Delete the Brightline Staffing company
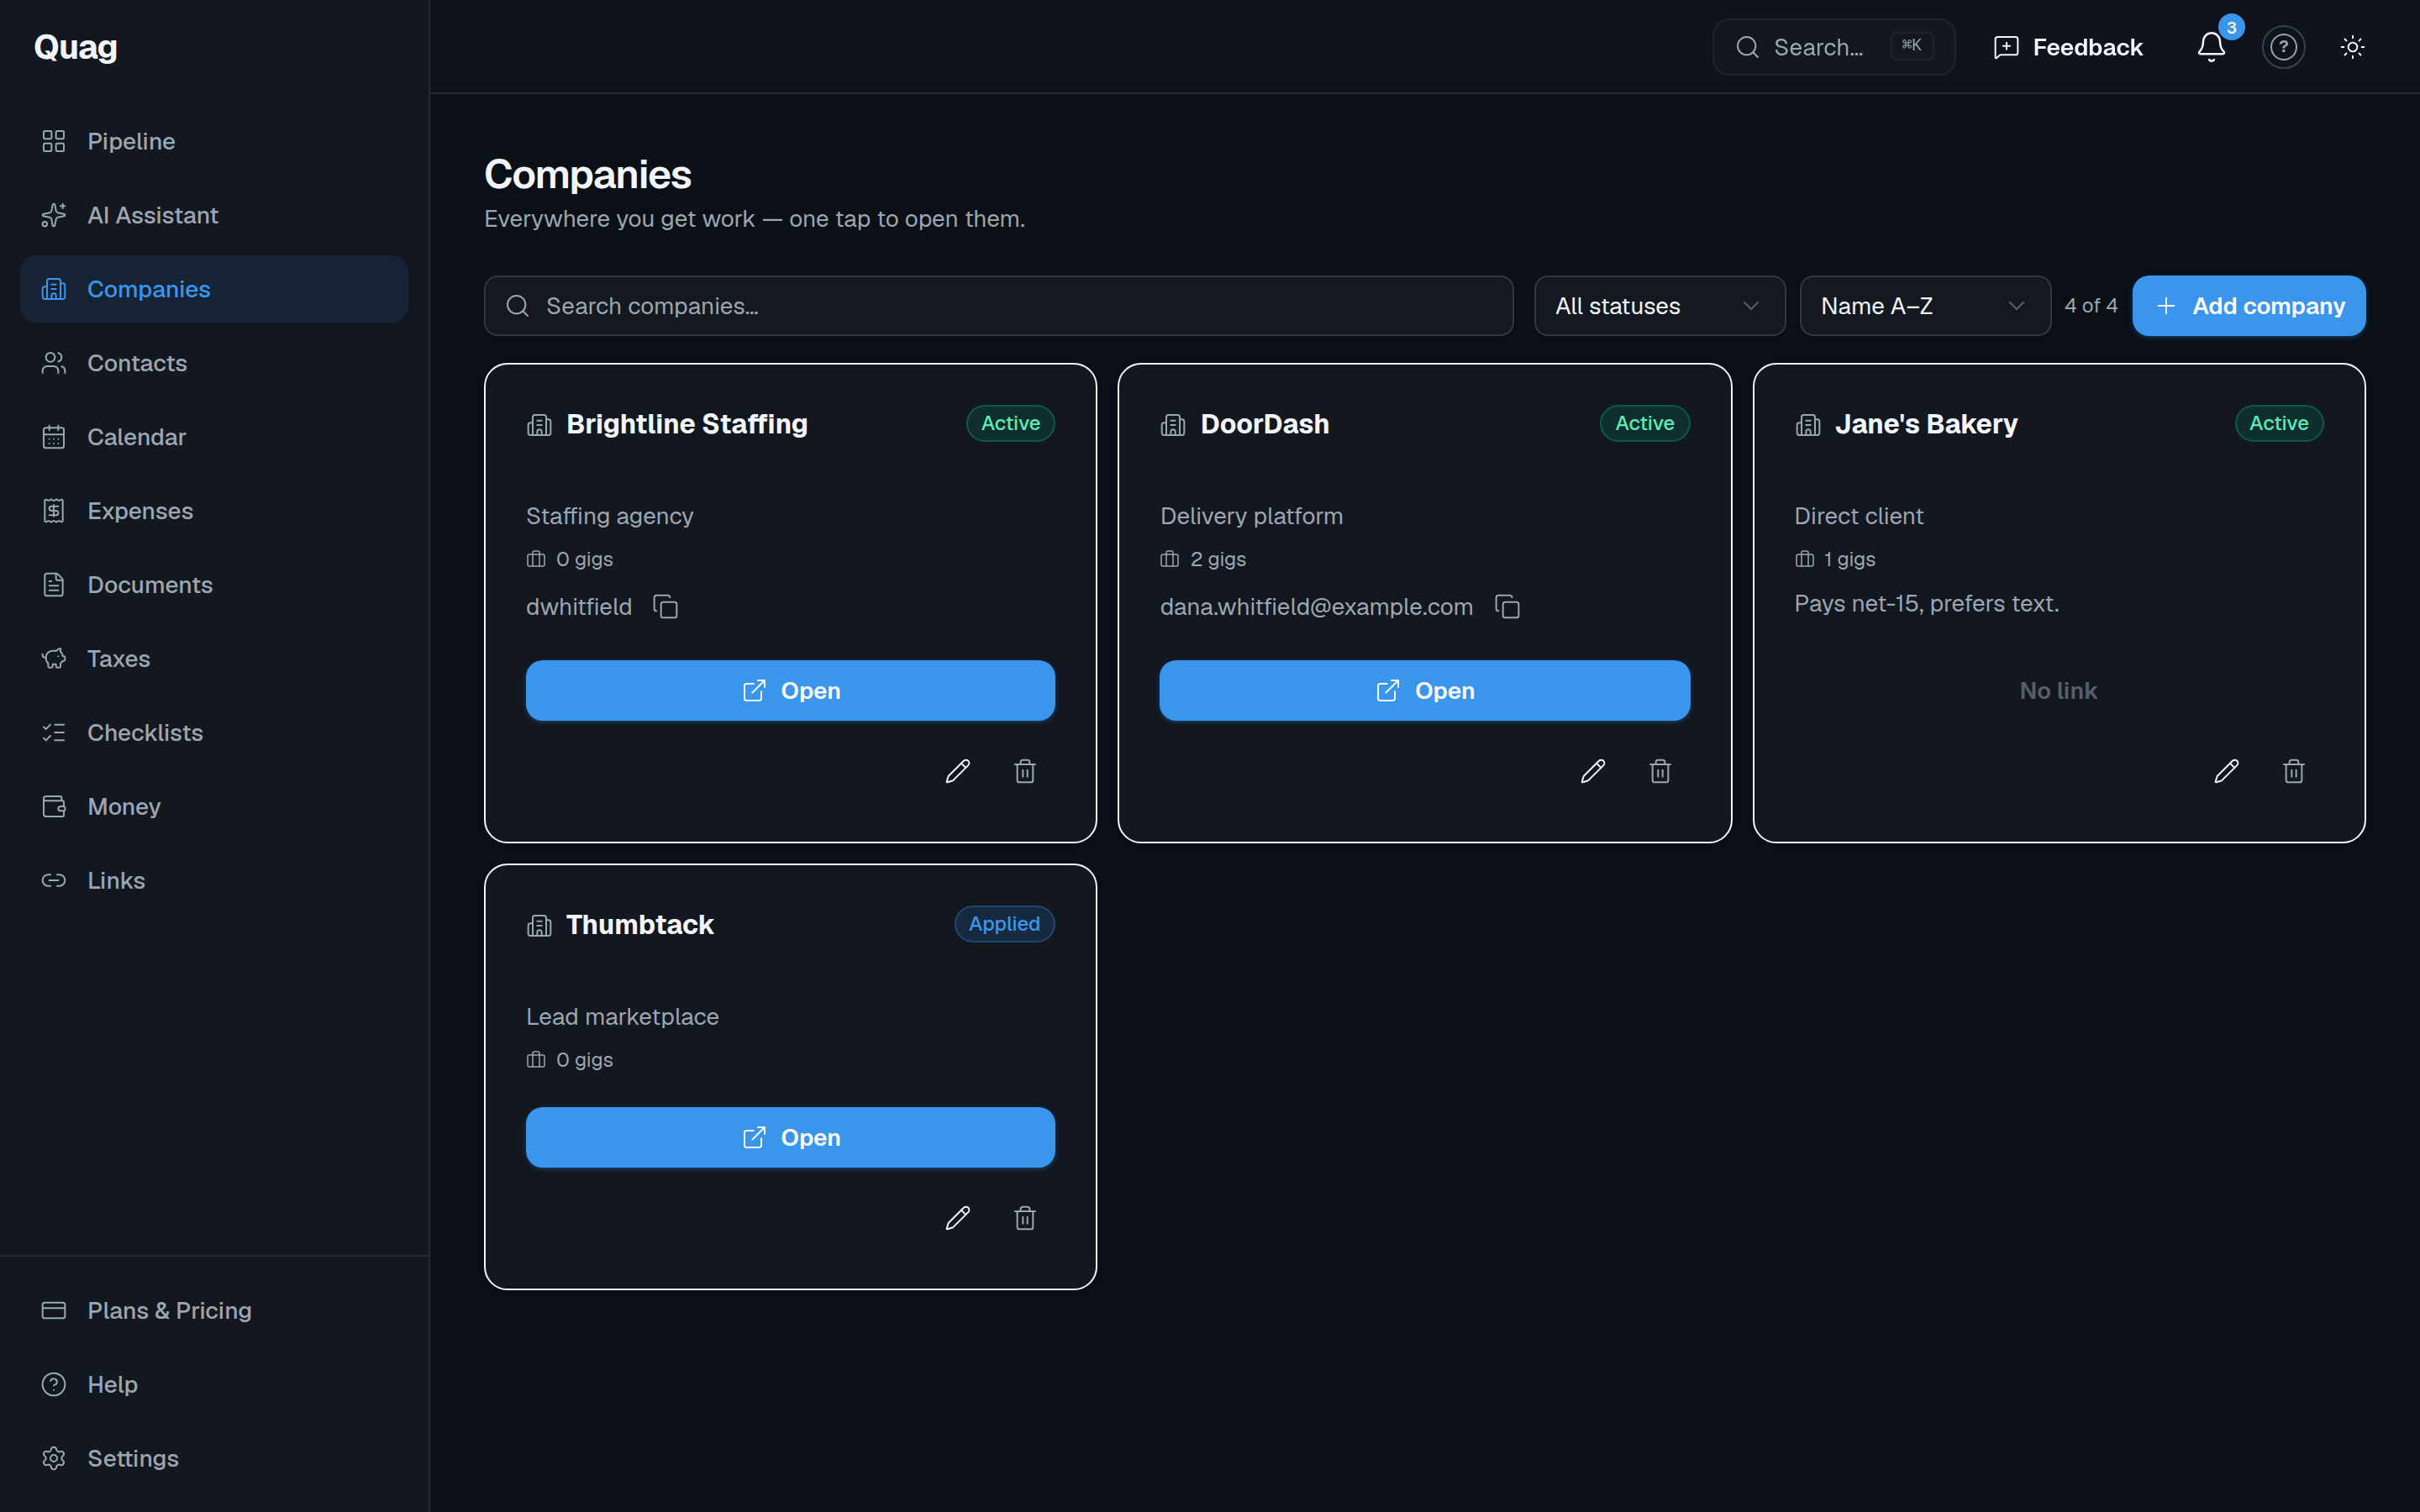 click(x=1025, y=771)
